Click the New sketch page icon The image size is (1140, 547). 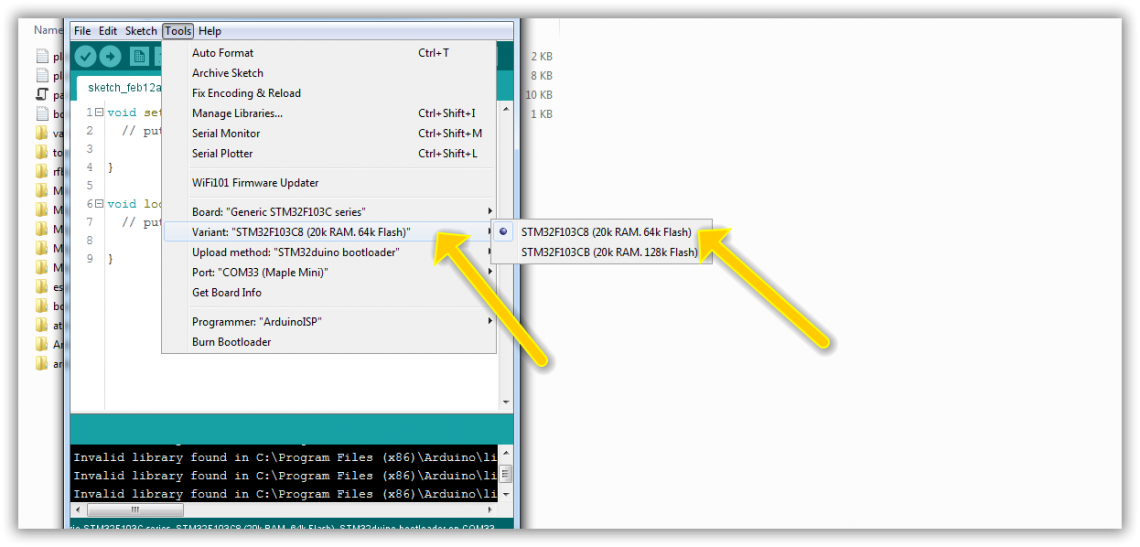tap(139, 57)
